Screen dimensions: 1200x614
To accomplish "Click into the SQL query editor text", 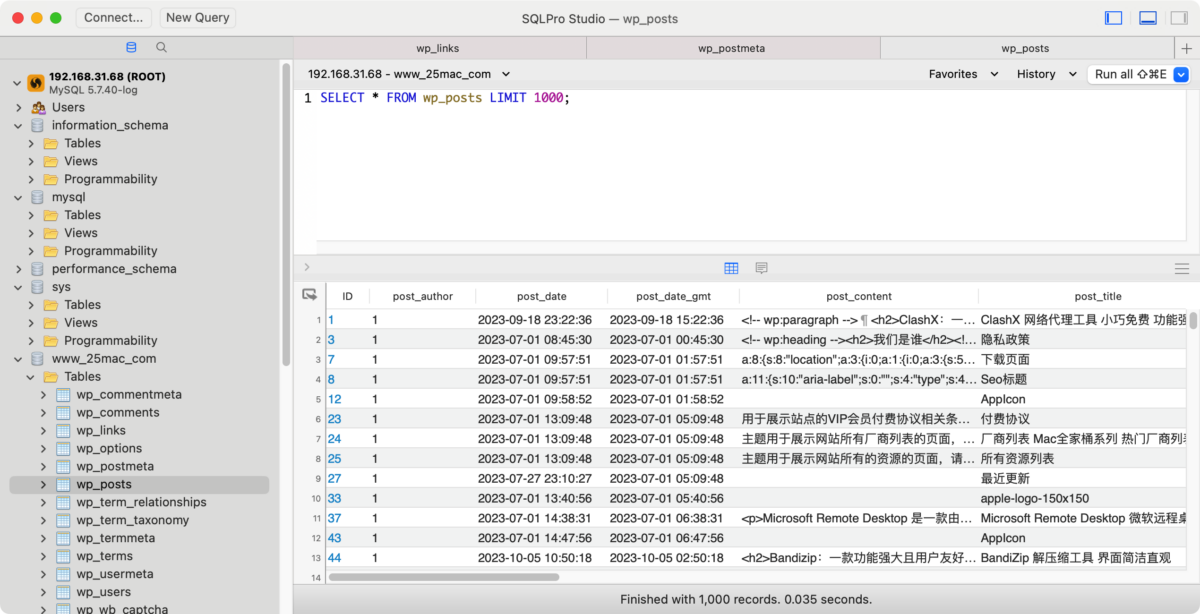I will click(444, 98).
